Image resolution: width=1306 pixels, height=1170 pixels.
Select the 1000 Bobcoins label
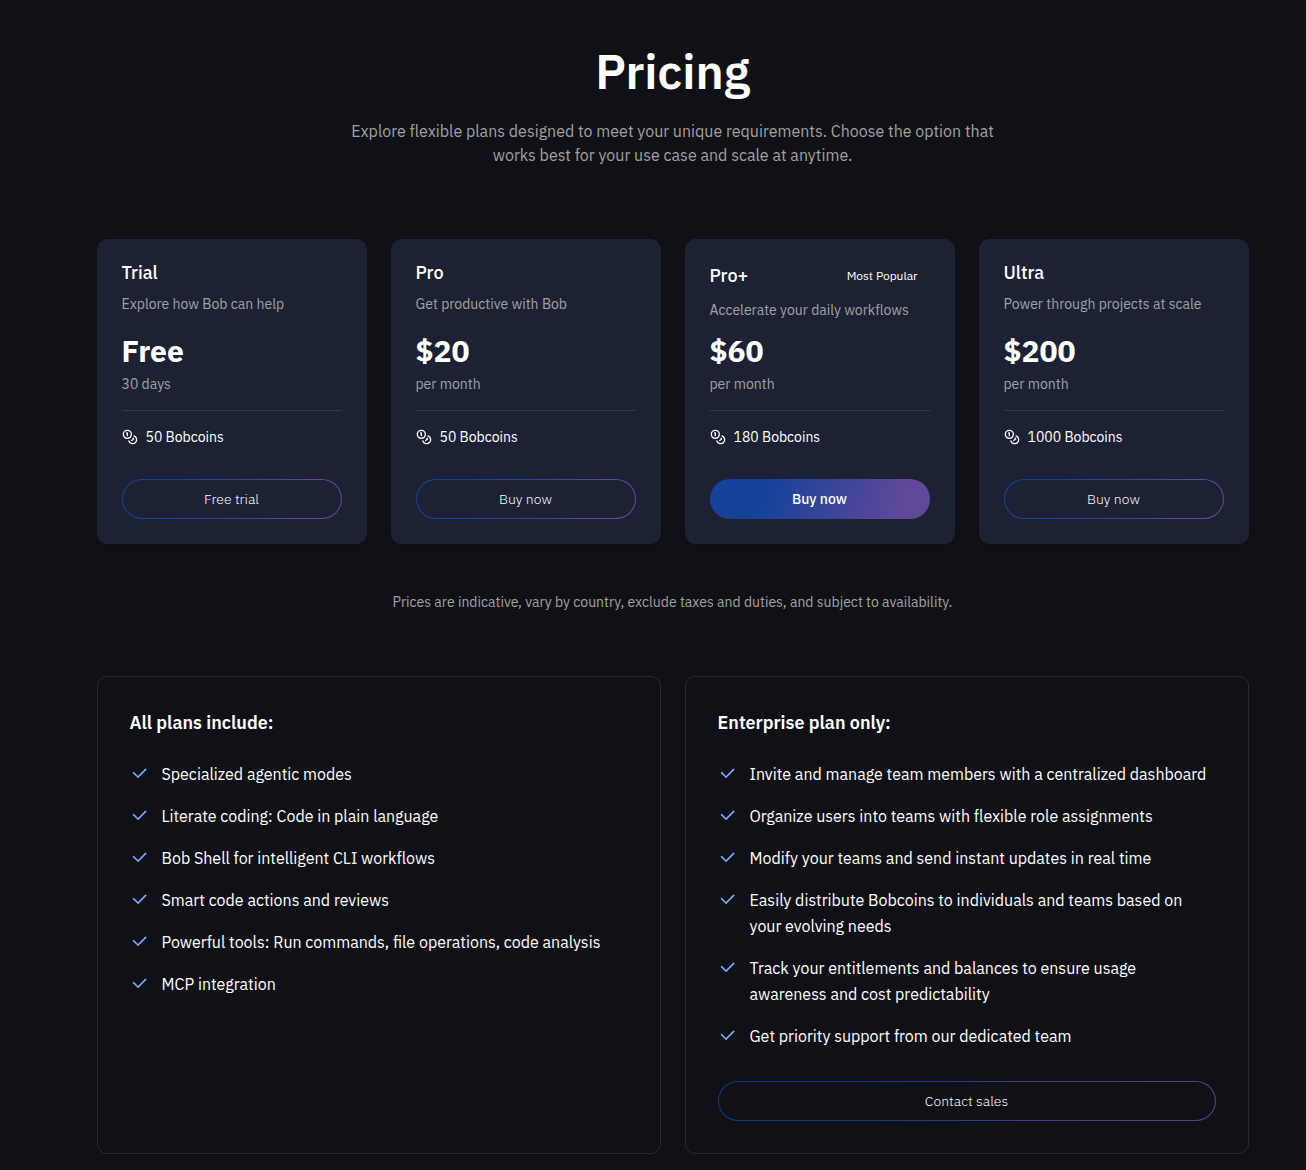coord(1075,437)
